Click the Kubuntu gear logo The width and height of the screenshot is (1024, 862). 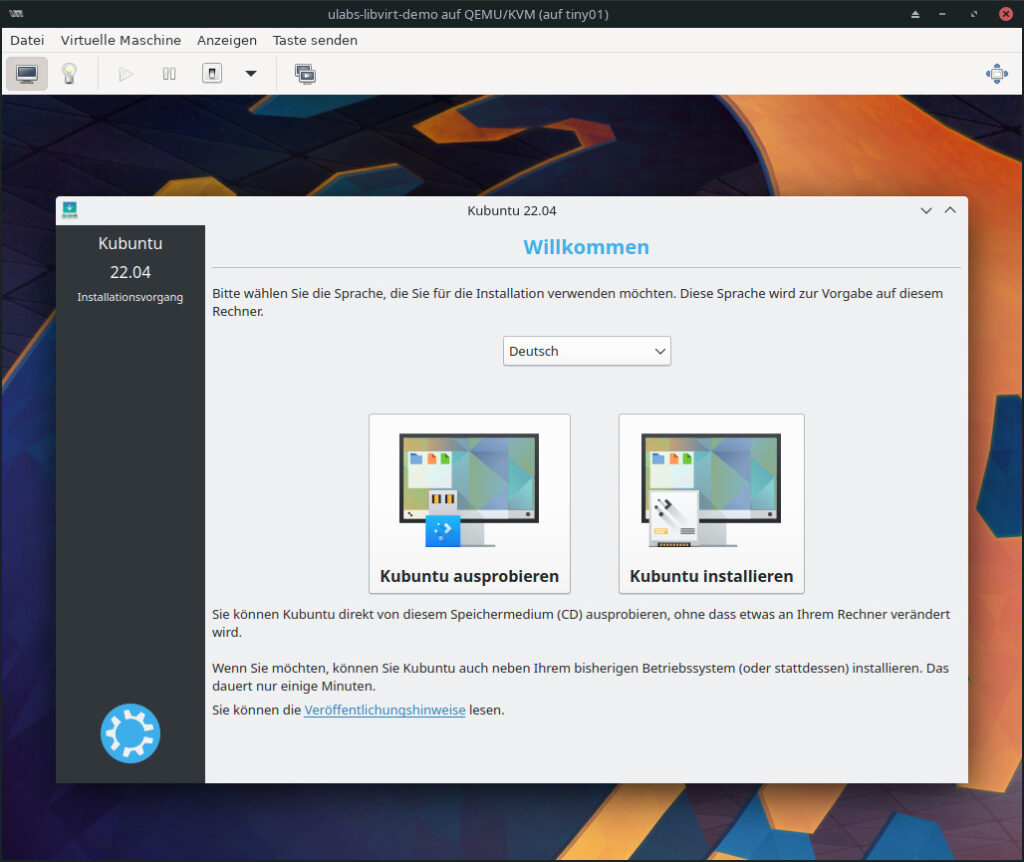point(130,733)
